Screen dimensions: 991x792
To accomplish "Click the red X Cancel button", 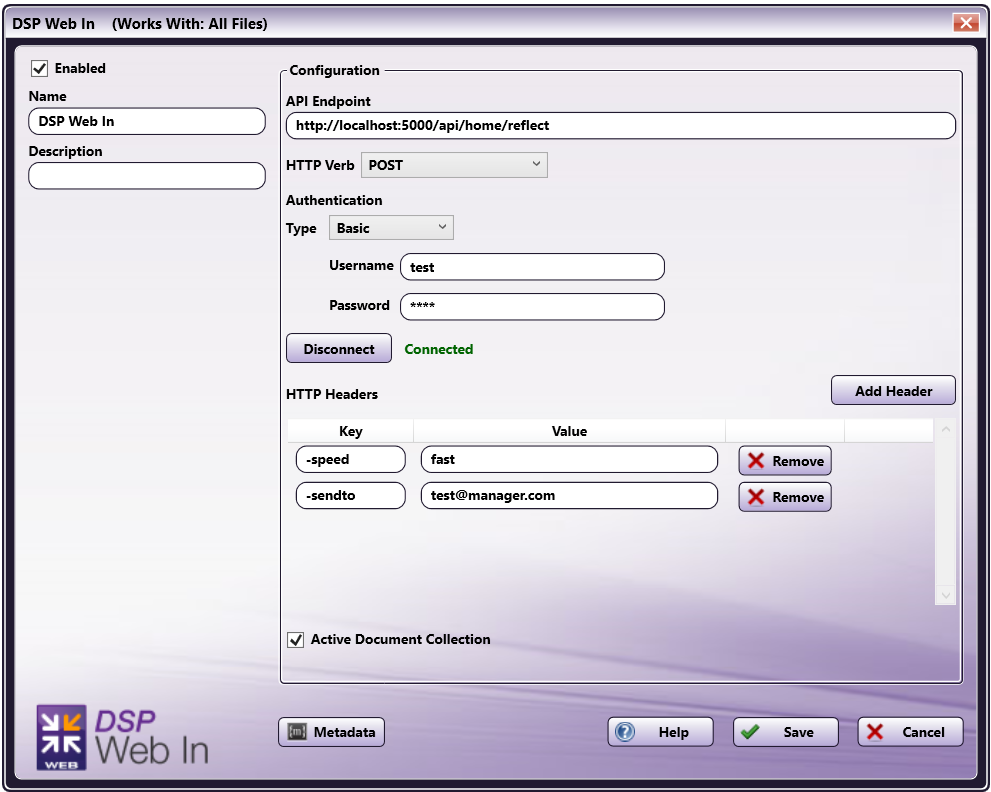I will (x=910, y=732).
